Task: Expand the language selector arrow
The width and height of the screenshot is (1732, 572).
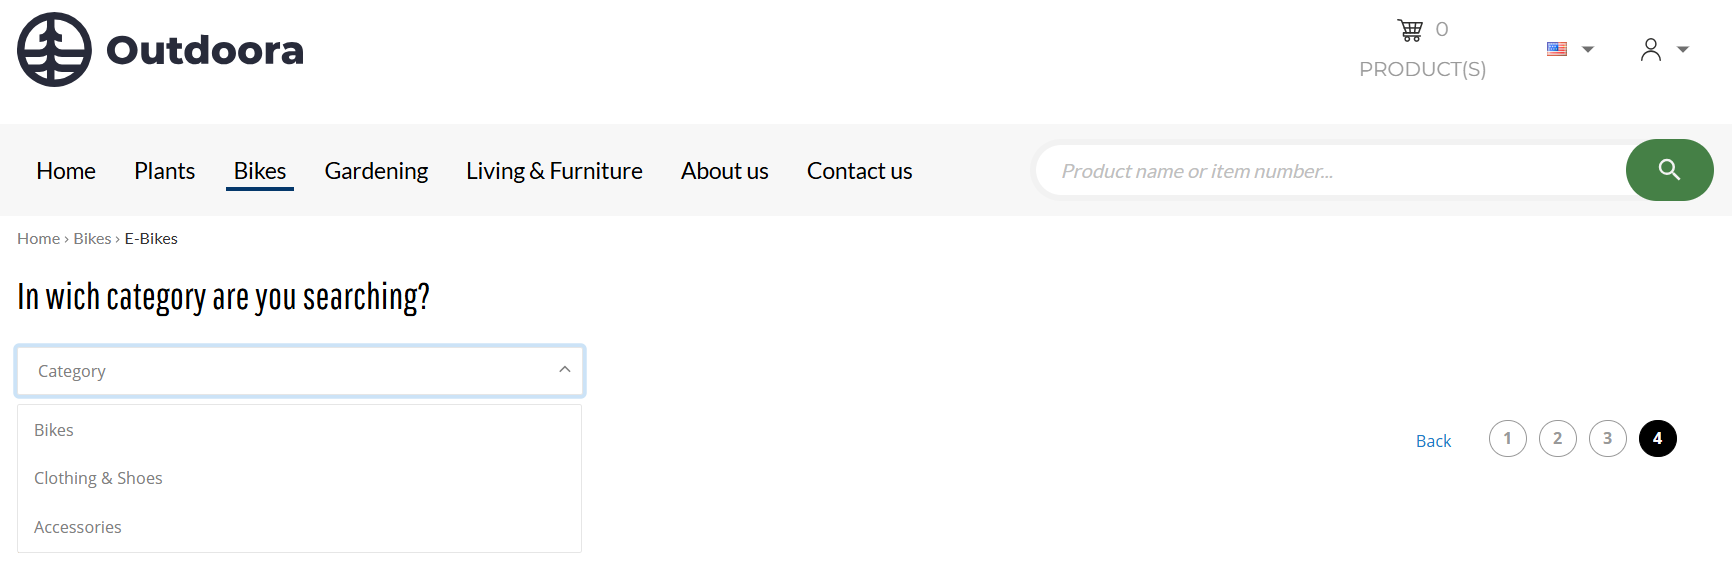Action: [1588, 49]
